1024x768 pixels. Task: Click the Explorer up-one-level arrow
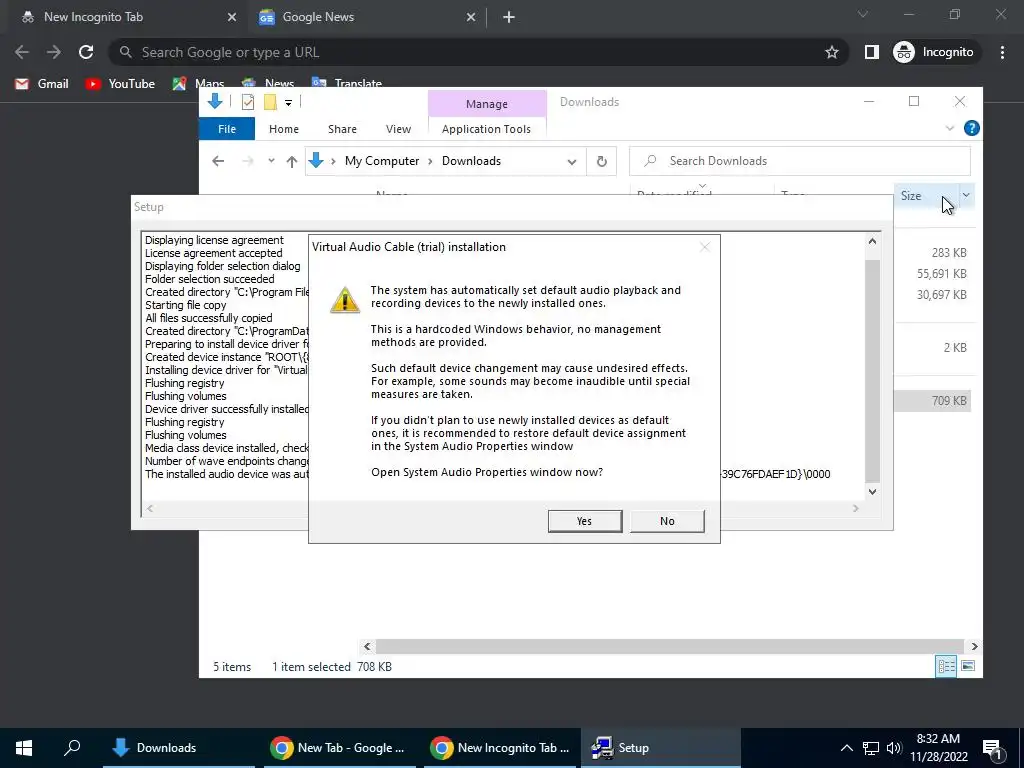pyautogui.click(x=291, y=161)
